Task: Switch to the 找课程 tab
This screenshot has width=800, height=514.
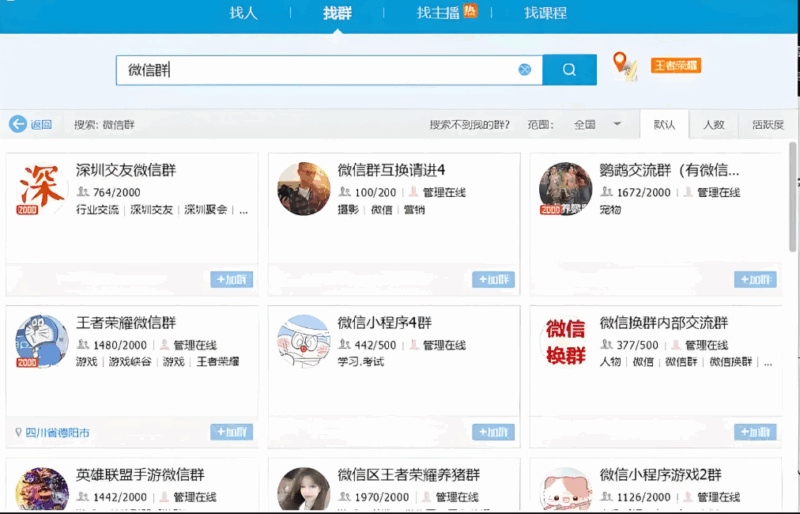Action: (x=545, y=13)
